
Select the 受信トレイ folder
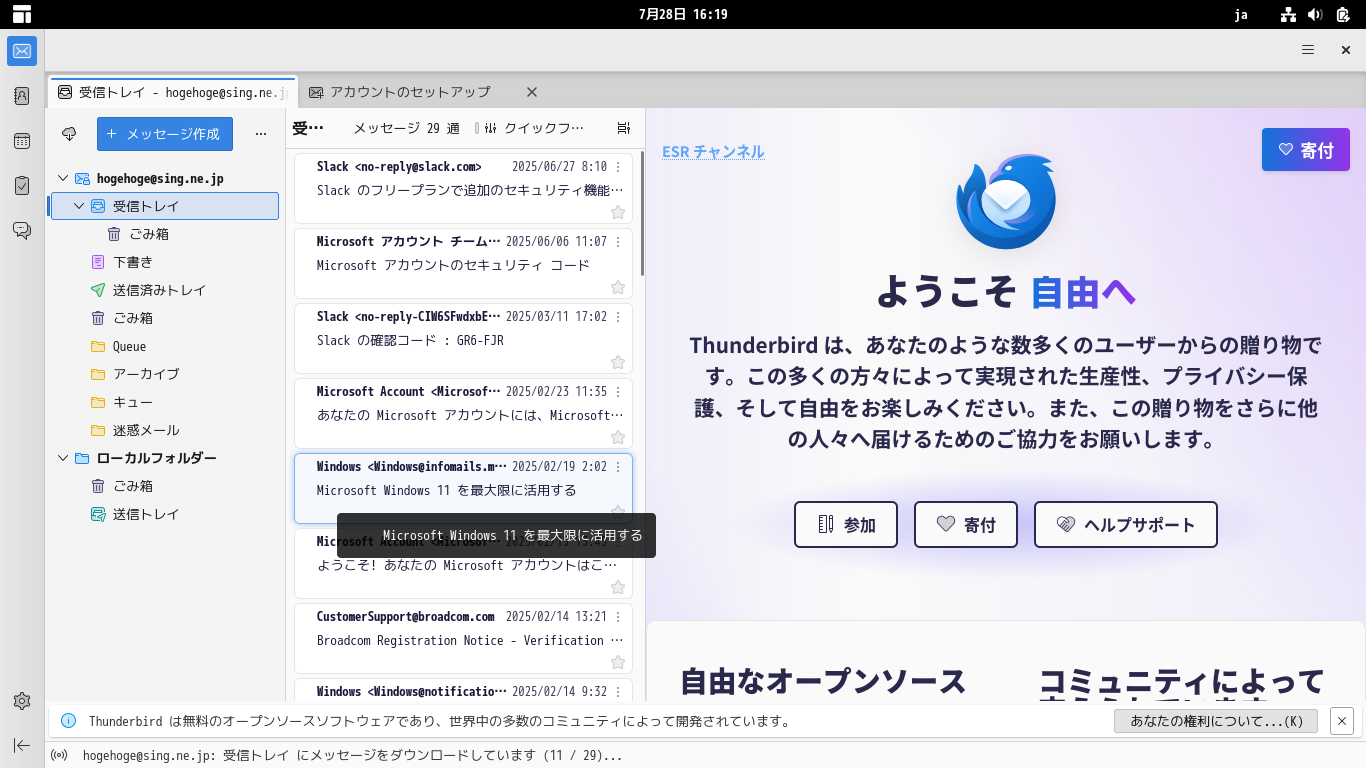click(165, 206)
